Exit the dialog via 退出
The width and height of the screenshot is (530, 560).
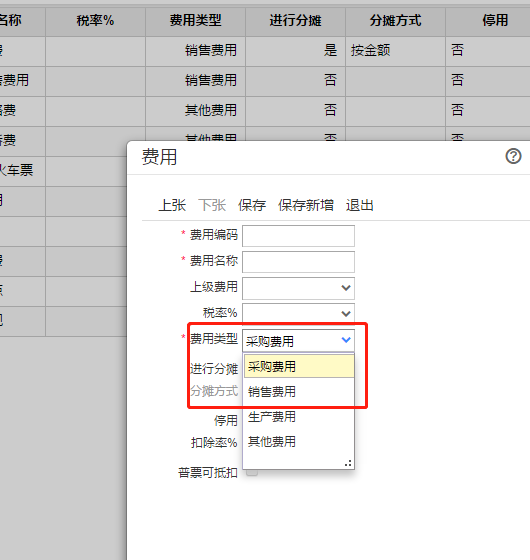[x=360, y=205]
